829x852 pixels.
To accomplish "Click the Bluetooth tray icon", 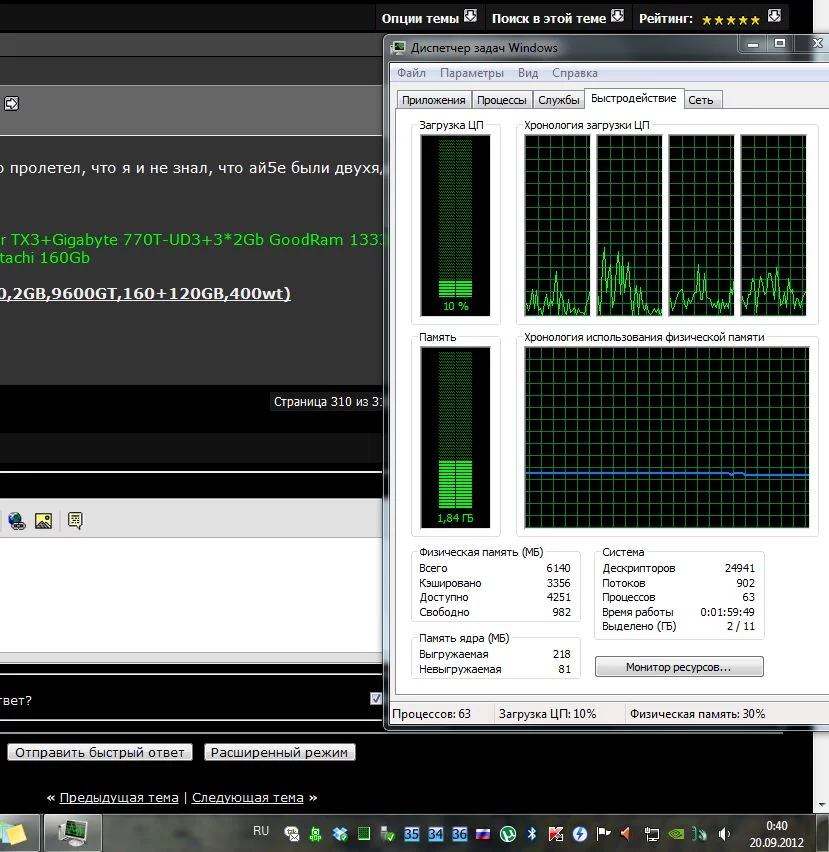I will 532,833.
